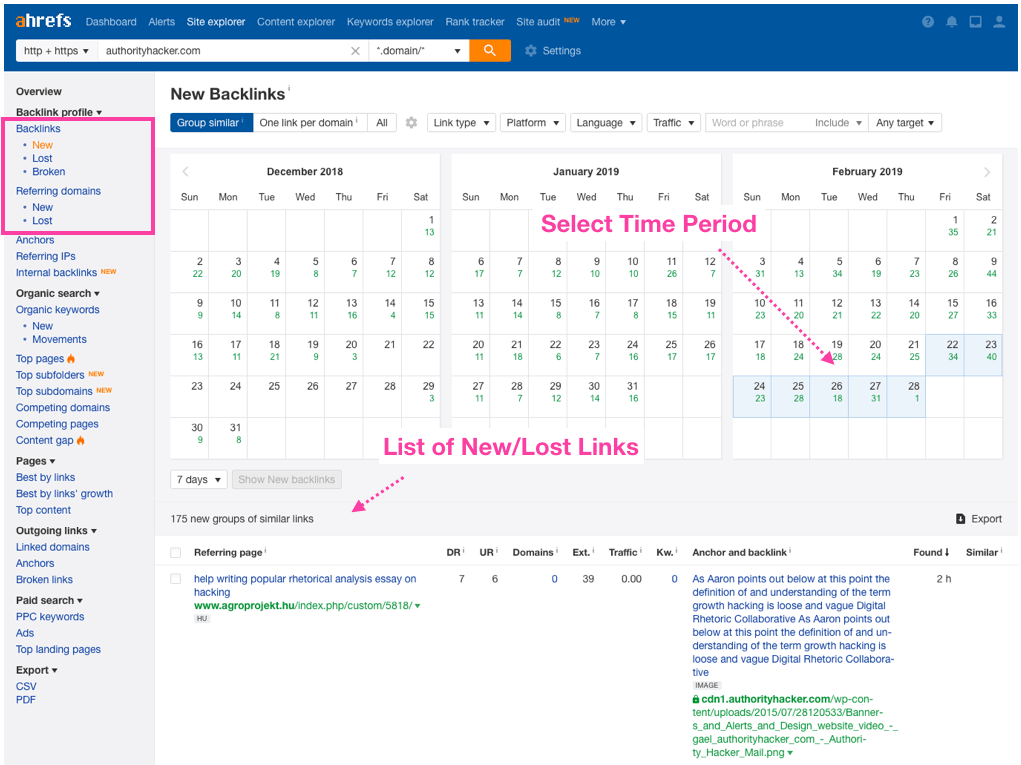Select February 22 on the calendar

point(945,355)
